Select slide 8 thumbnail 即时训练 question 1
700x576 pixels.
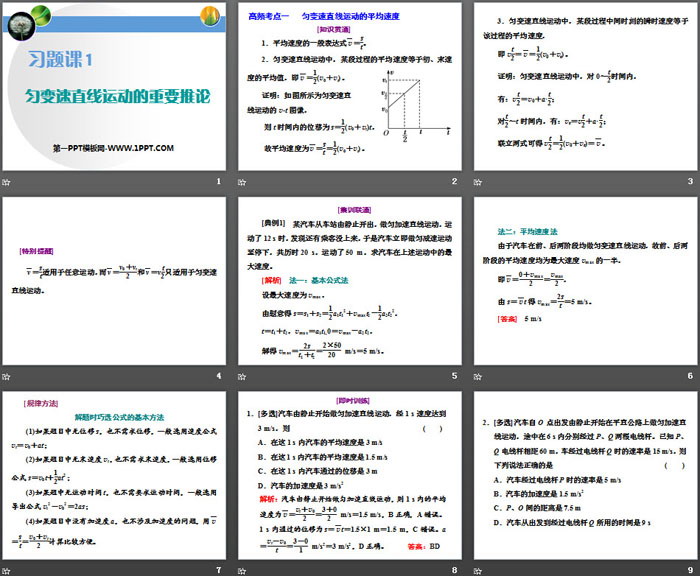pyautogui.click(x=350, y=476)
